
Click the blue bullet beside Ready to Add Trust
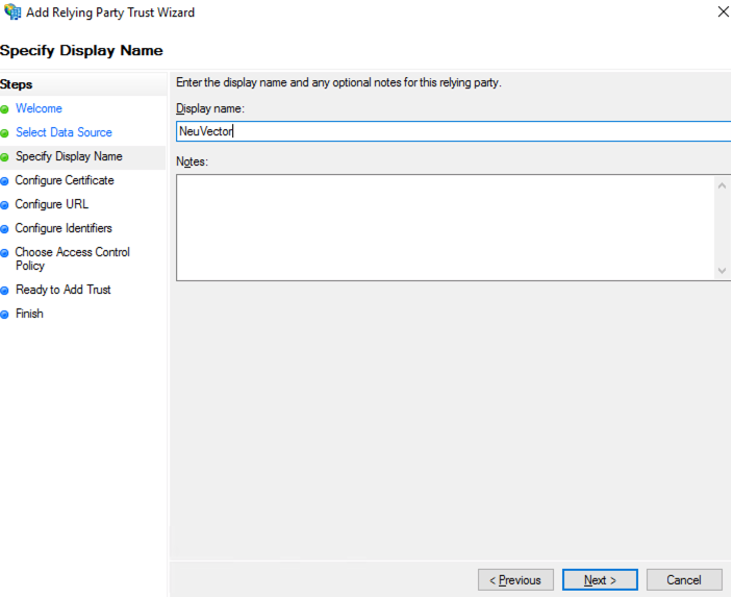coord(5,290)
